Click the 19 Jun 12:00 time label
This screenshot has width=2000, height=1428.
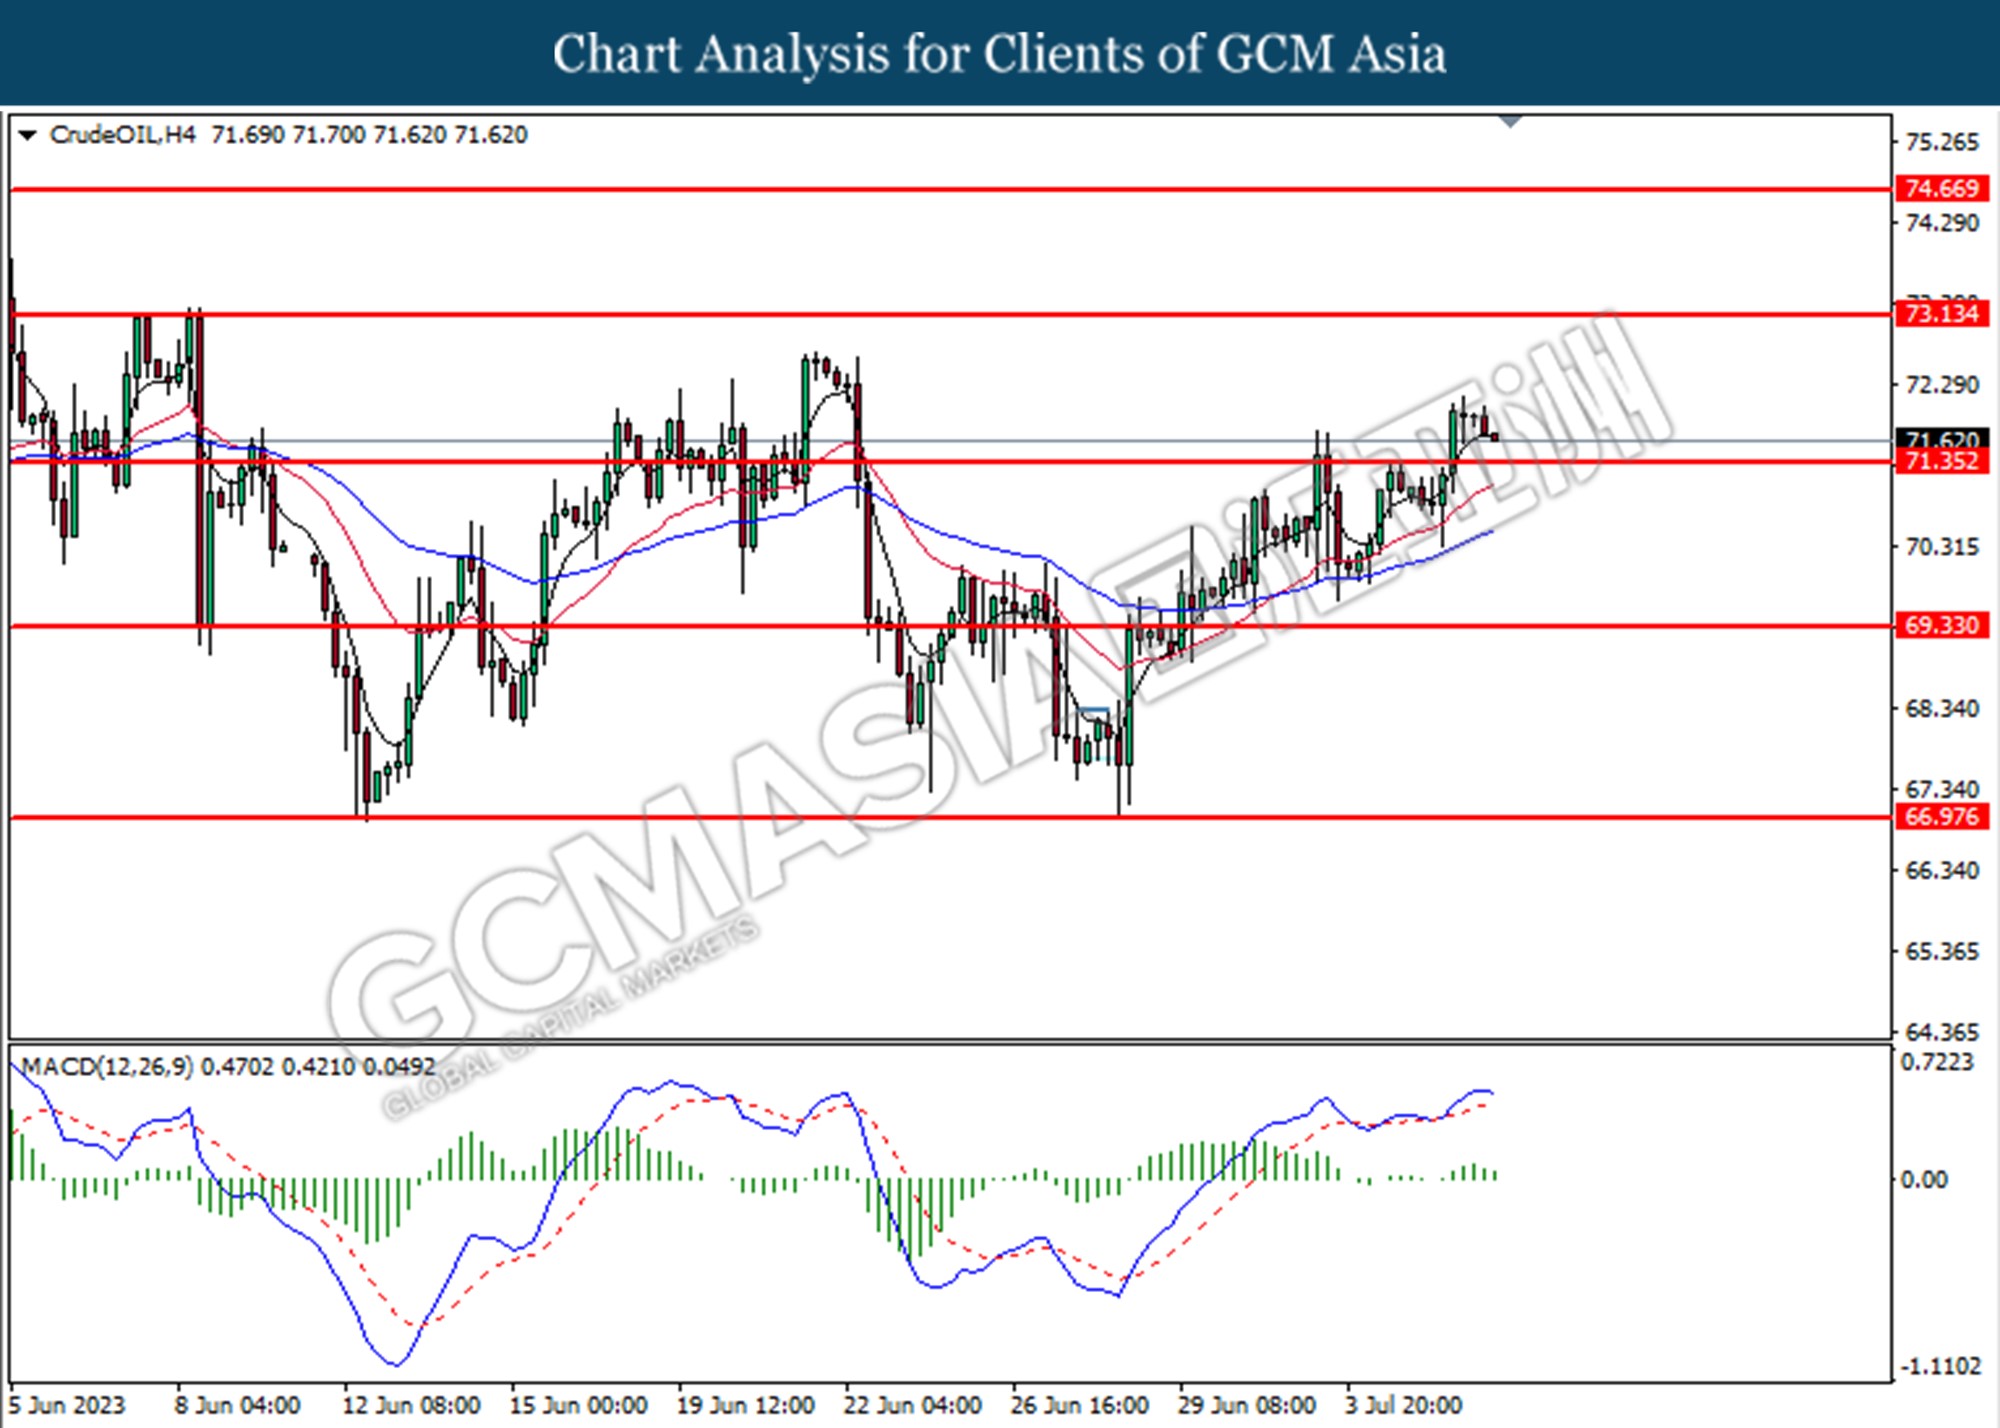[745, 1405]
